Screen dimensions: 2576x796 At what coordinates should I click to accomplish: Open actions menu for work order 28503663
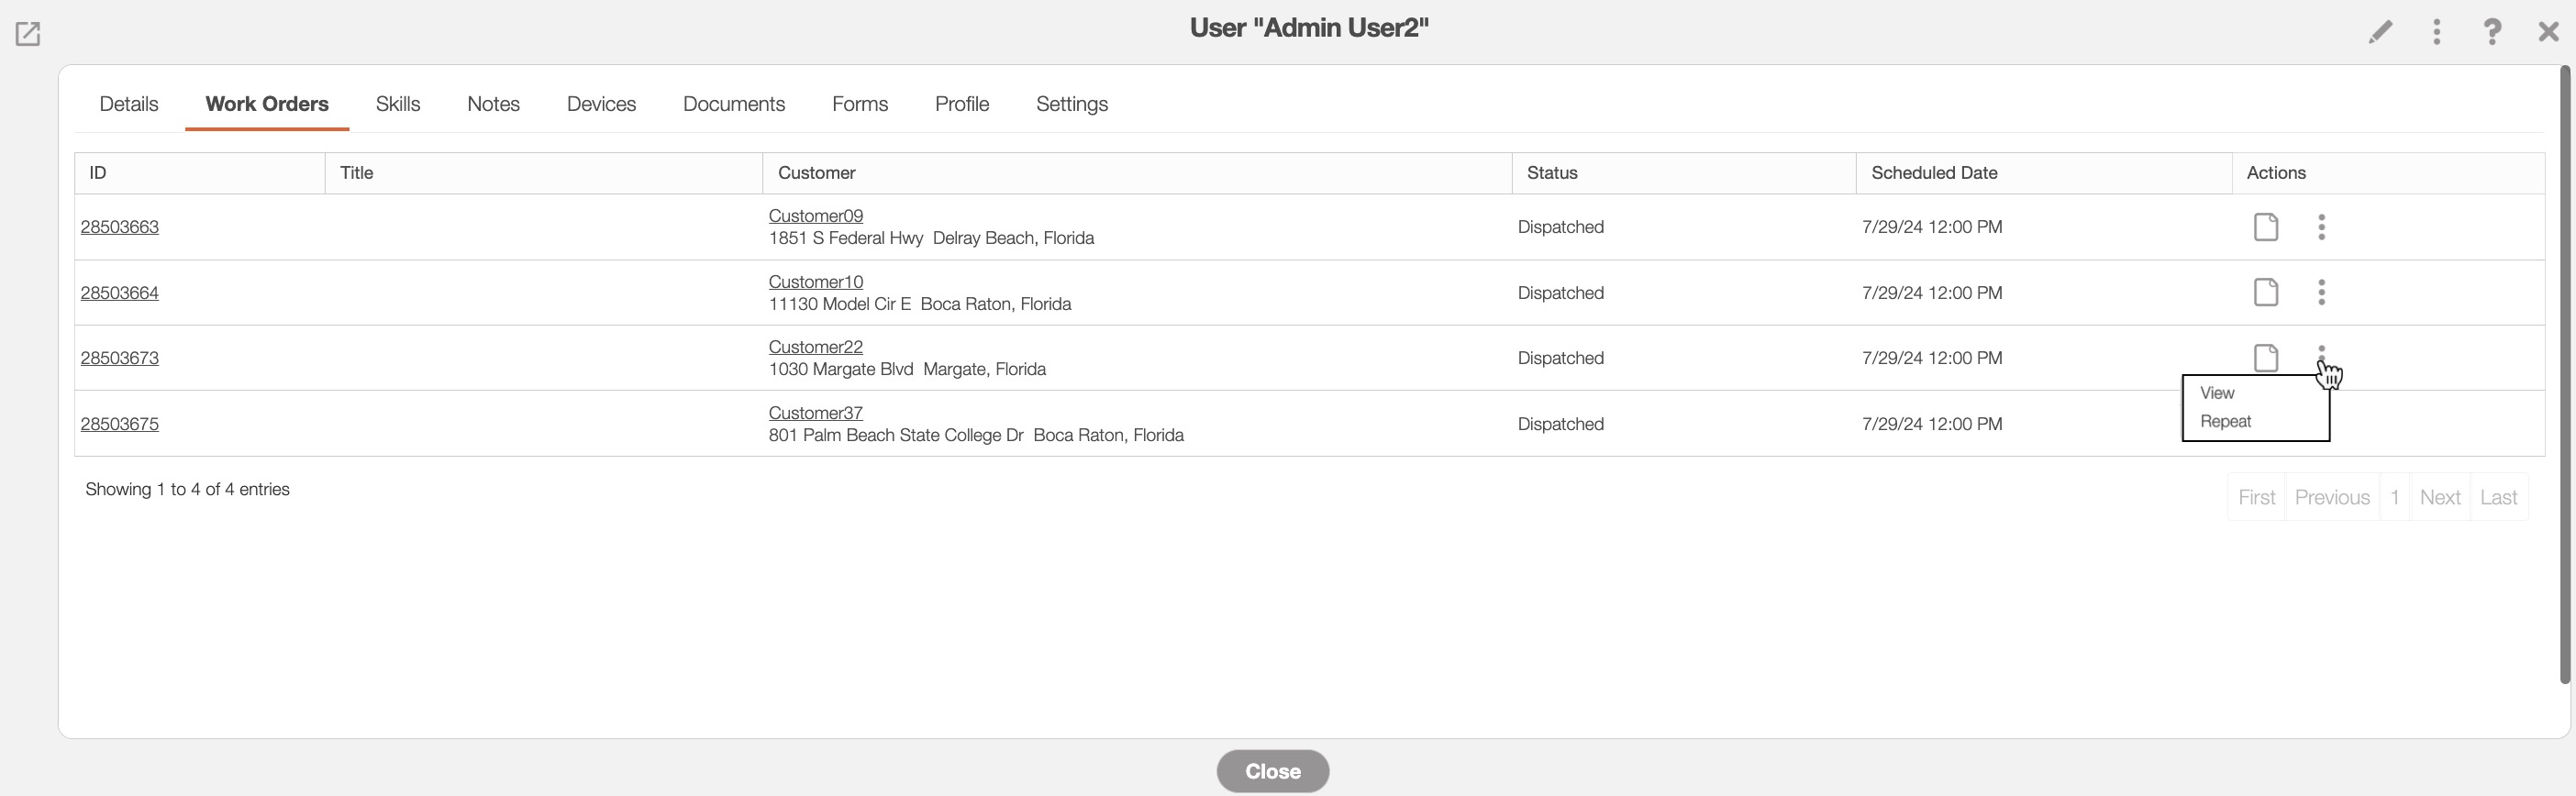click(2321, 227)
